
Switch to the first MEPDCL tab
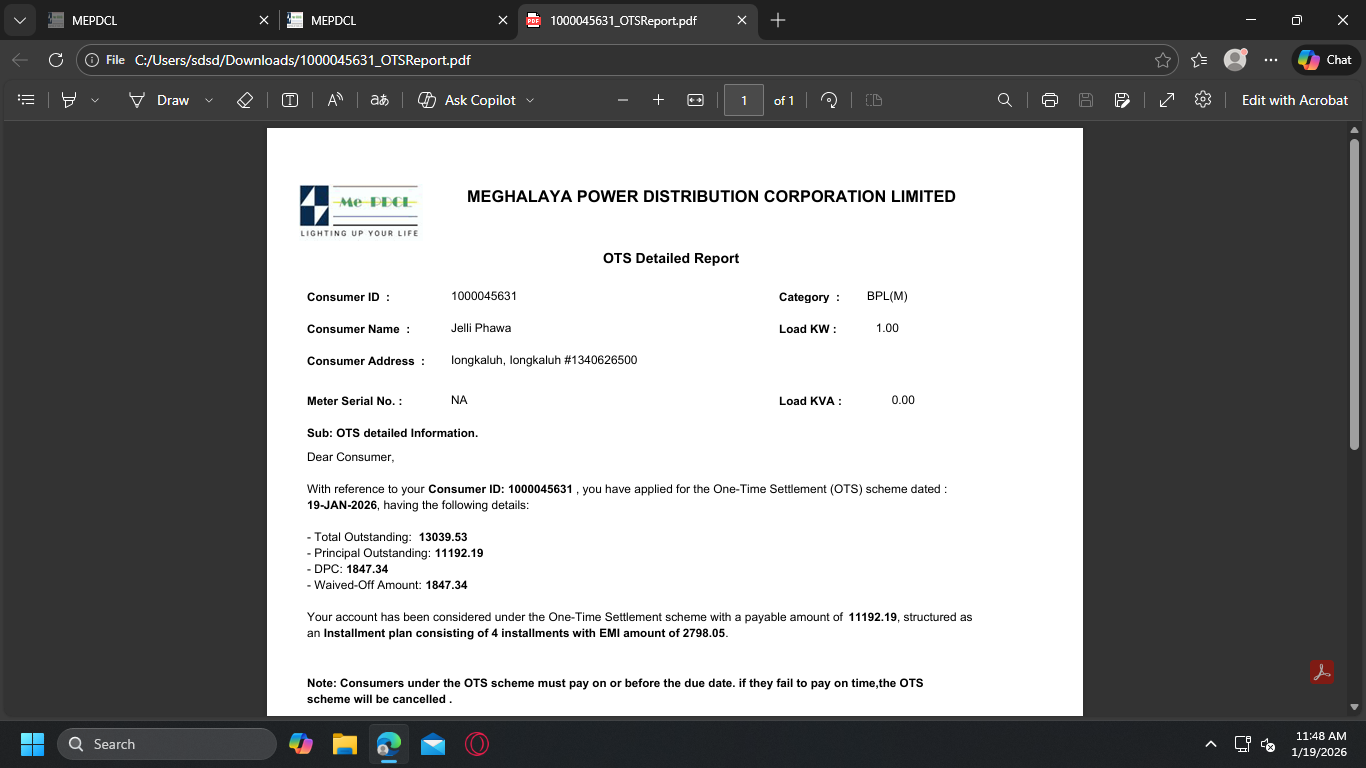[157, 20]
